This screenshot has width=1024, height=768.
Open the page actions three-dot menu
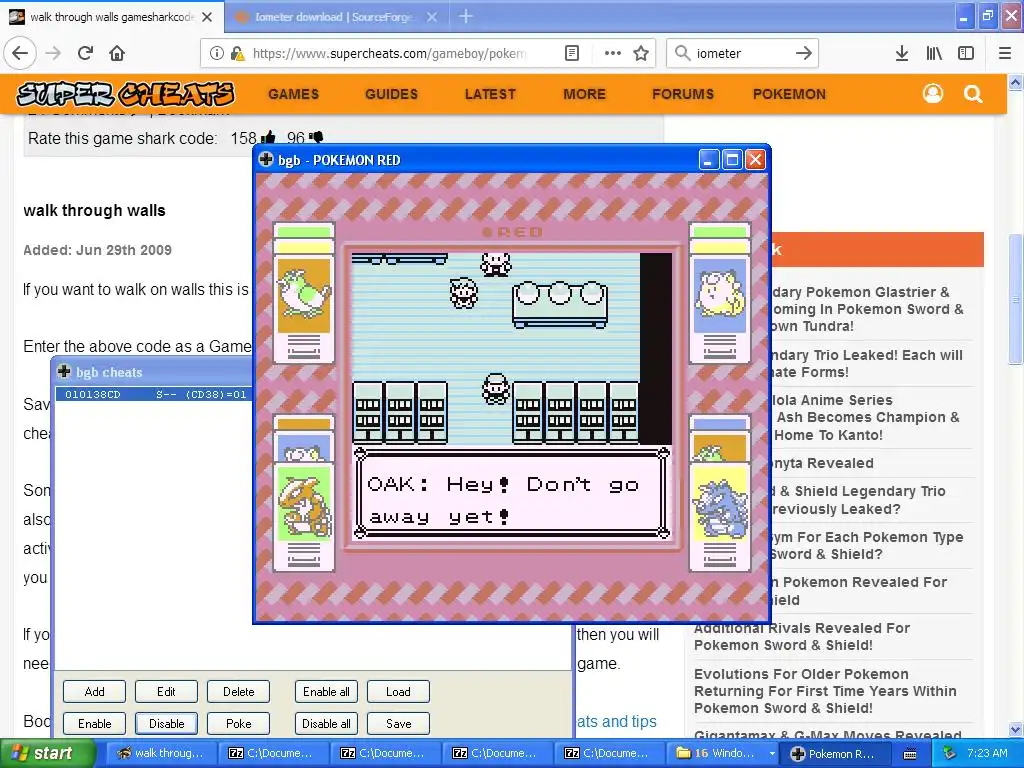613,53
